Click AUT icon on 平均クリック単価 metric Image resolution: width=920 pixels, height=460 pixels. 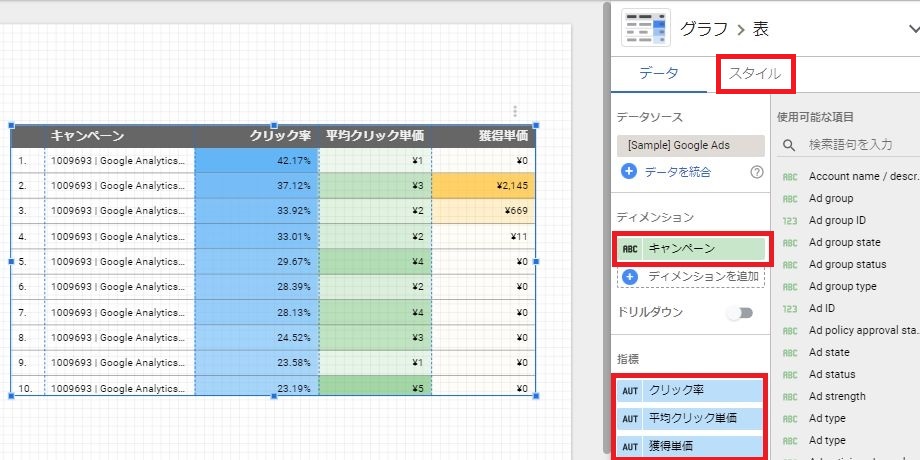[630, 419]
